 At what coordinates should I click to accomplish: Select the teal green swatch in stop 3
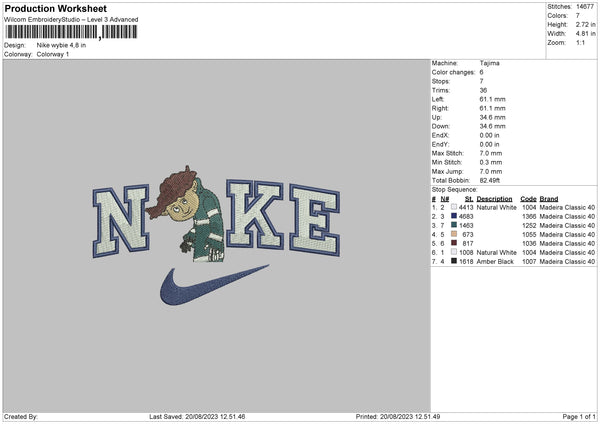tap(454, 225)
